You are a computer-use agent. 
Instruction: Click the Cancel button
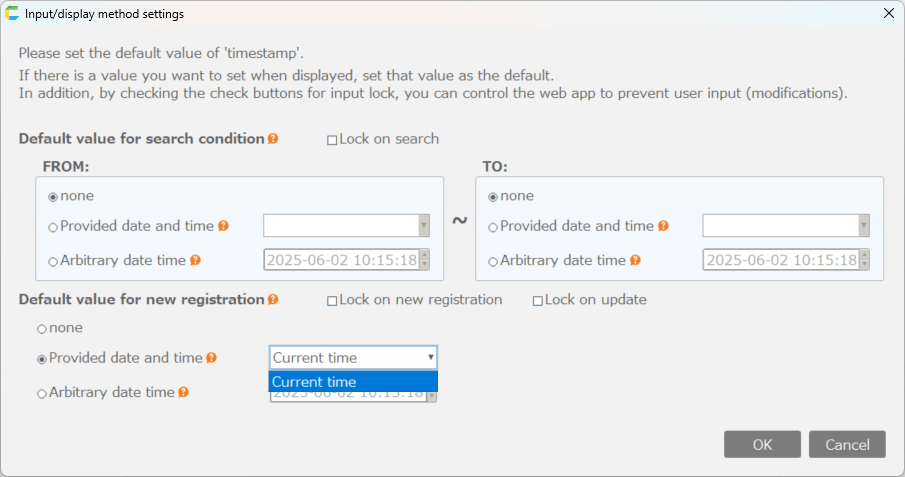click(847, 444)
